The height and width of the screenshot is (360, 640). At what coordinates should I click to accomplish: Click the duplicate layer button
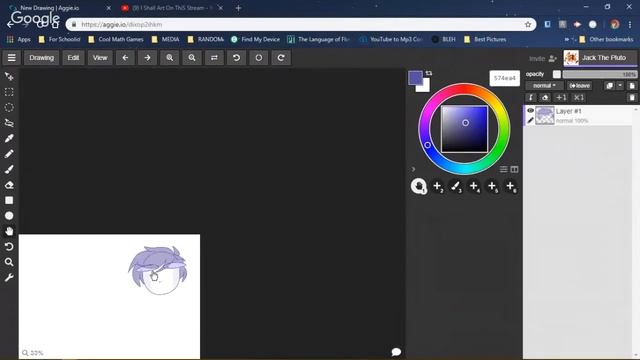609,86
